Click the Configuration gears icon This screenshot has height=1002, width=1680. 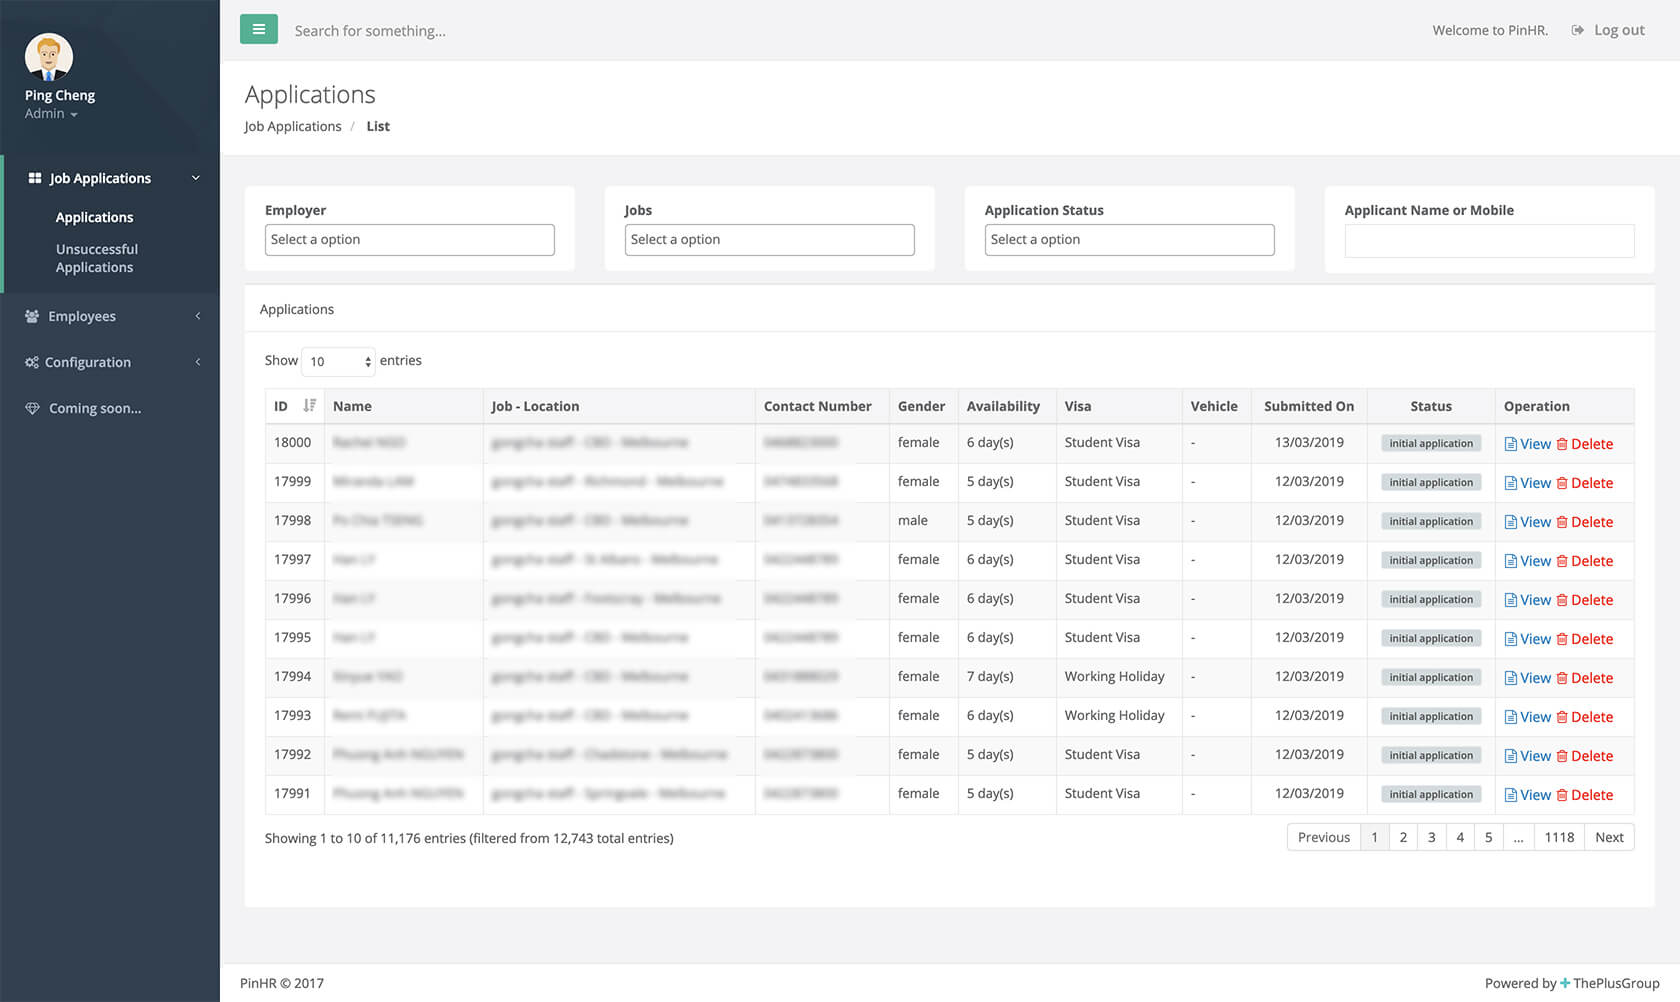(32, 362)
